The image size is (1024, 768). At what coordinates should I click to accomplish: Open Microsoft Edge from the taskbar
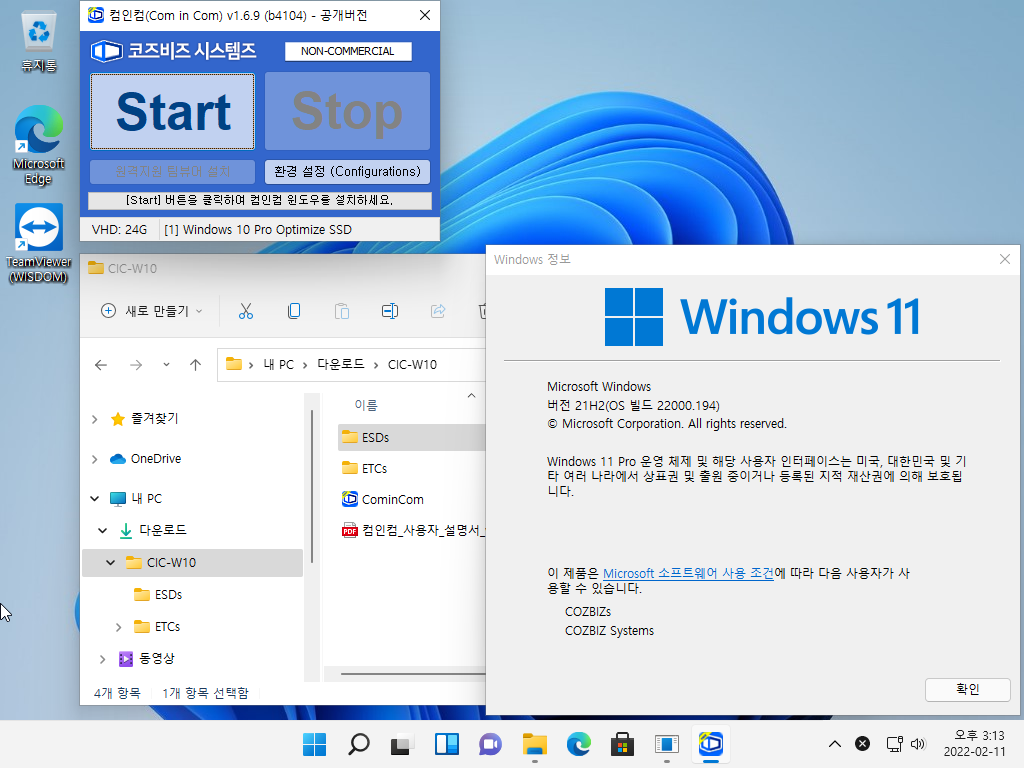pyautogui.click(x=579, y=744)
